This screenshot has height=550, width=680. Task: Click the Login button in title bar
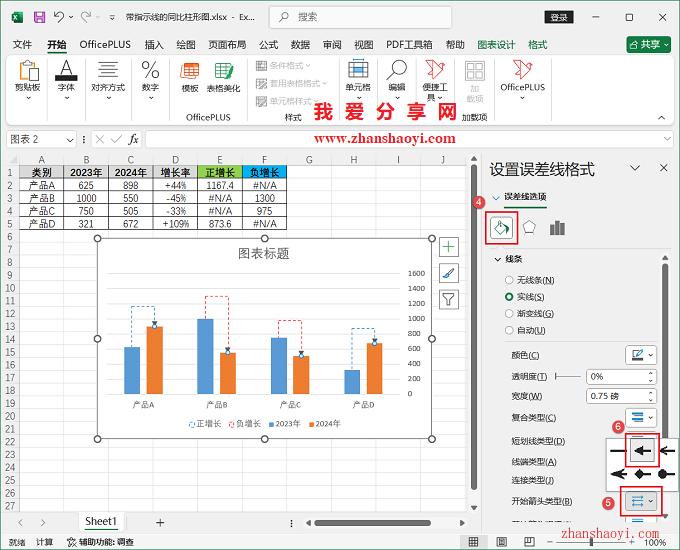click(x=560, y=17)
